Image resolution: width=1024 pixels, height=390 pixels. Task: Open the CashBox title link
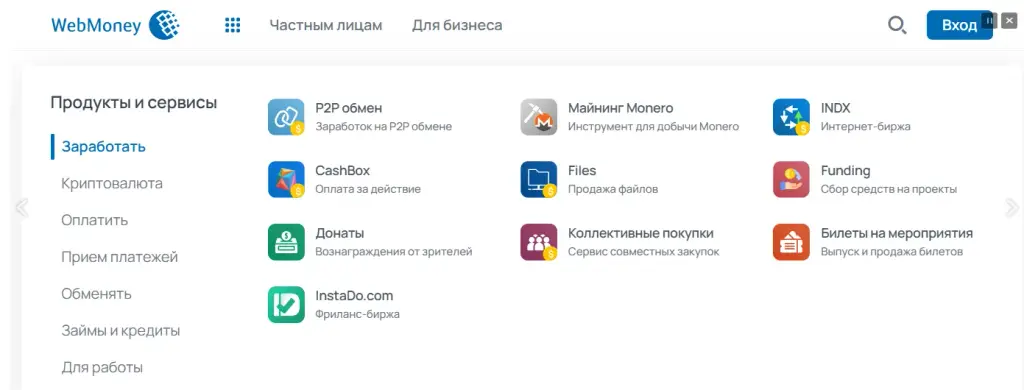[x=343, y=171]
